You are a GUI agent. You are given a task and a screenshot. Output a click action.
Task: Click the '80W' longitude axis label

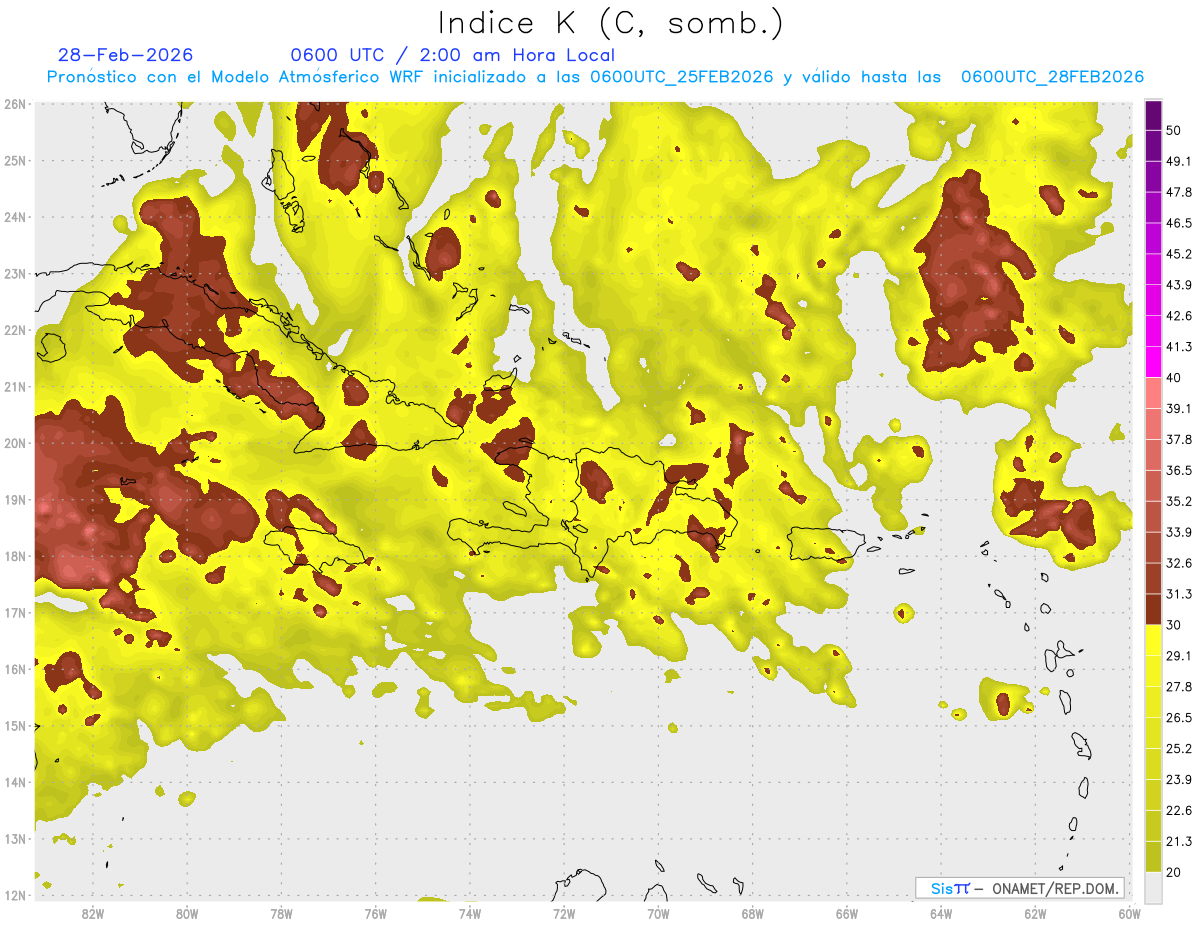[187, 914]
